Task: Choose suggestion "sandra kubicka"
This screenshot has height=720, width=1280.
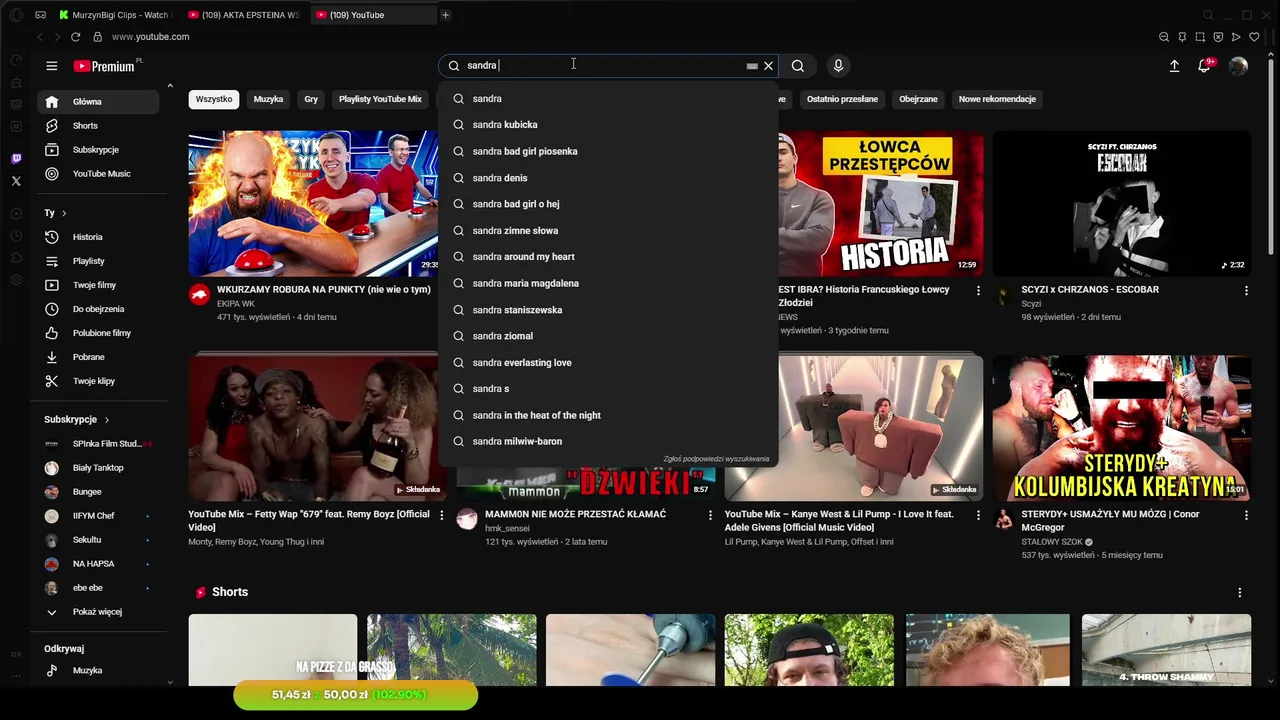Action: pos(608,125)
